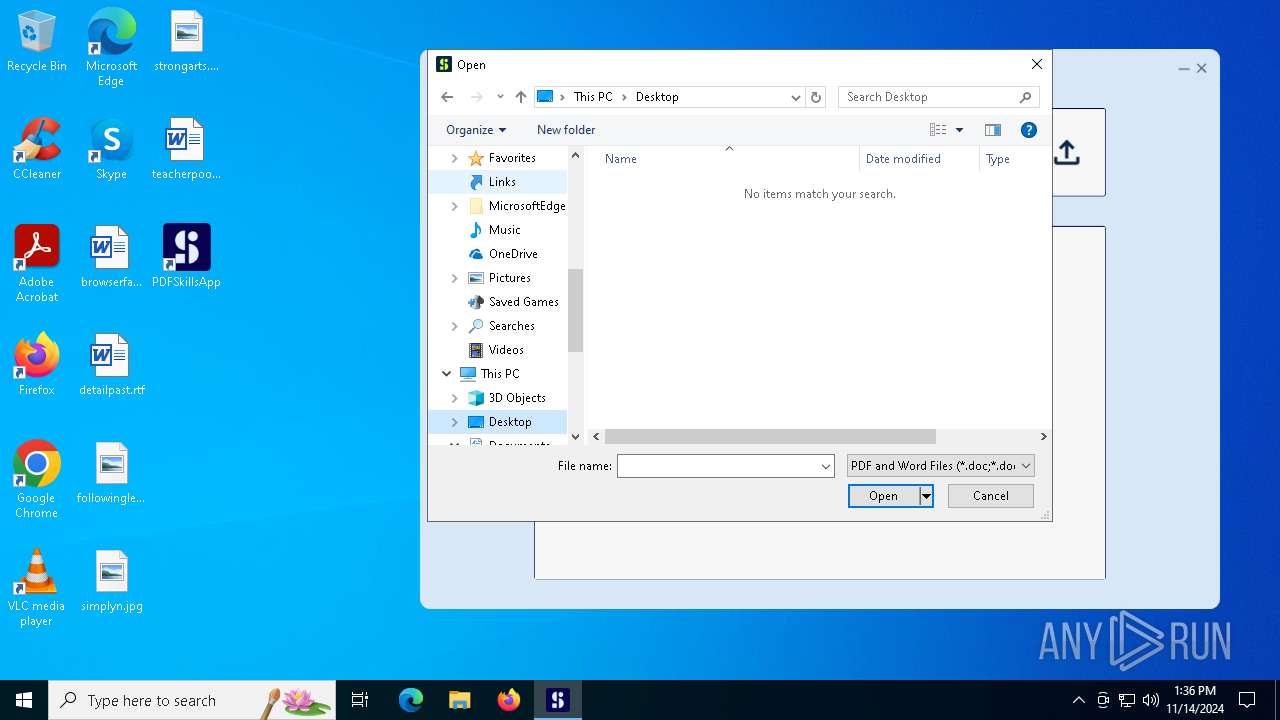Open the change view options dropdown
The image size is (1280, 720).
(x=959, y=130)
